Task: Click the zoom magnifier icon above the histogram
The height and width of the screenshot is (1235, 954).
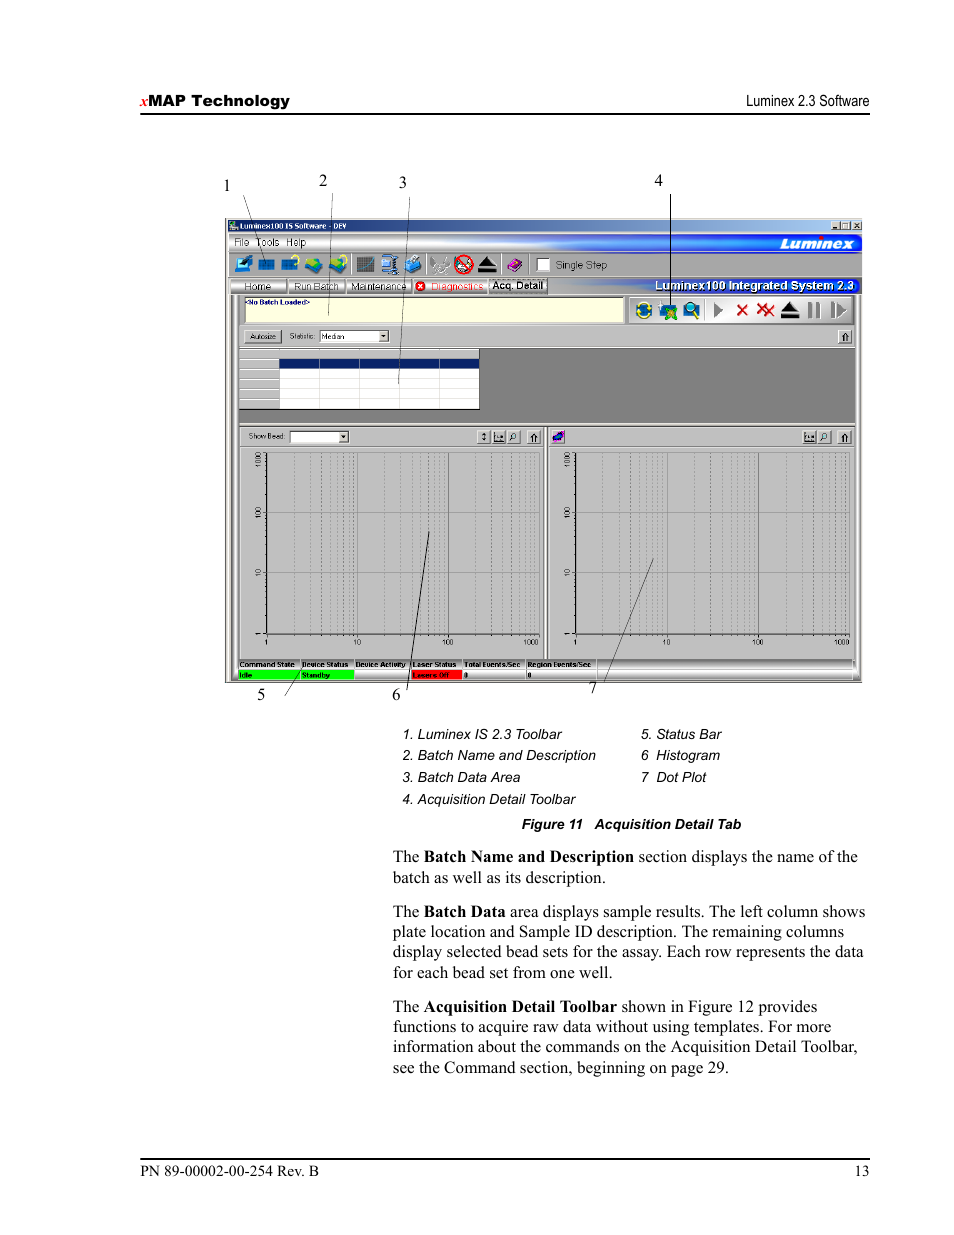Action: tap(514, 437)
